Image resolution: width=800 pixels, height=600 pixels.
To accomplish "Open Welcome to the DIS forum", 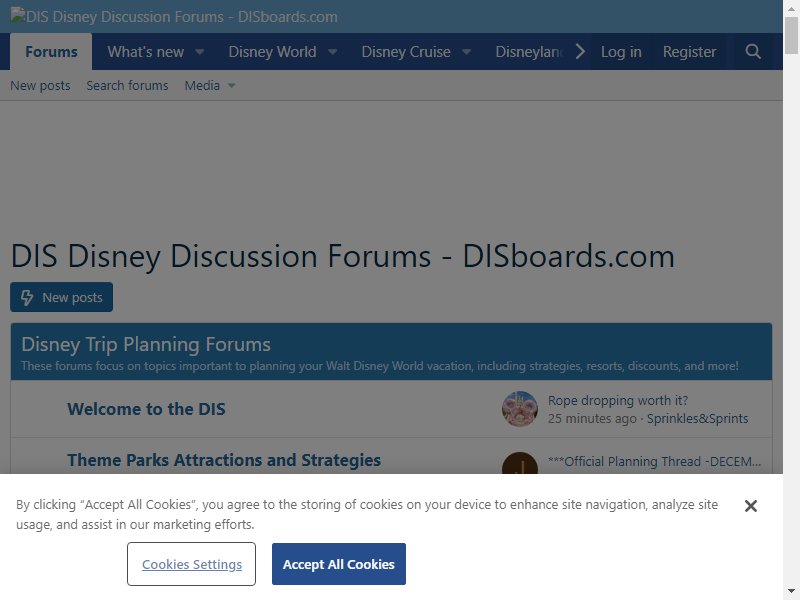I will click(146, 409).
